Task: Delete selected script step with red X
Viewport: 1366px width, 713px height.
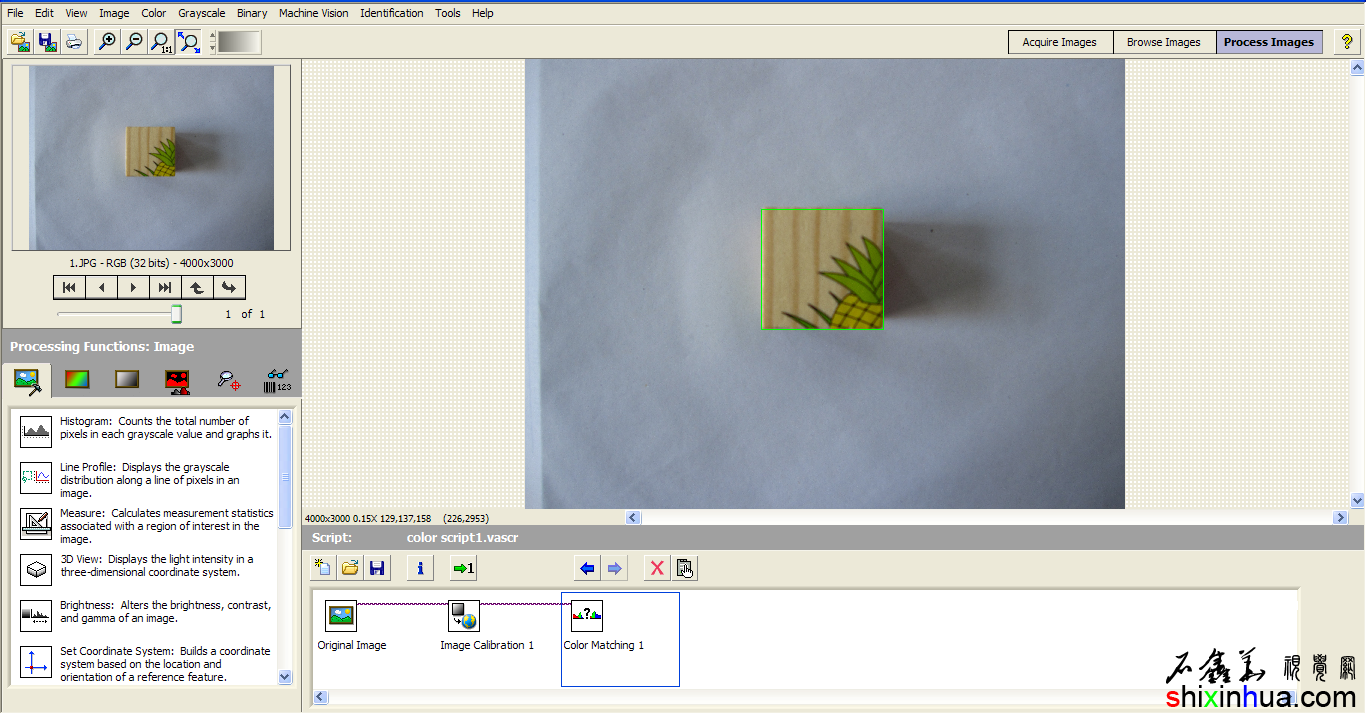Action: click(x=657, y=568)
